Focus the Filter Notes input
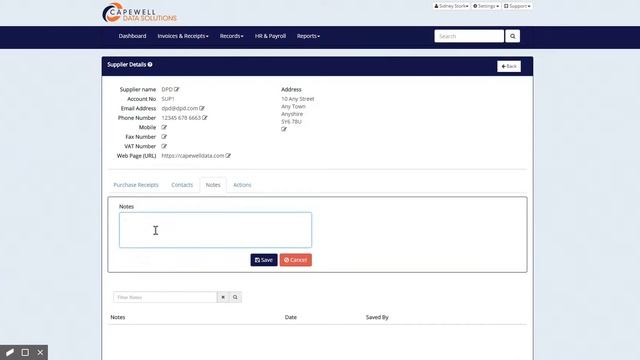 click(x=165, y=297)
